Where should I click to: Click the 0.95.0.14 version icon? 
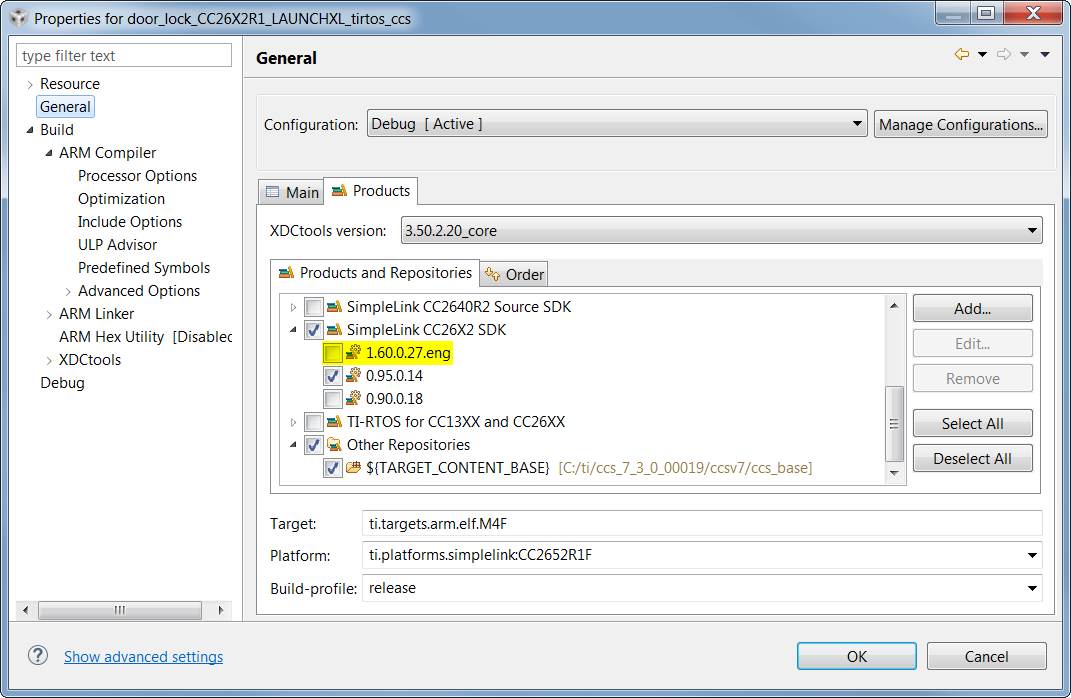[x=353, y=376]
